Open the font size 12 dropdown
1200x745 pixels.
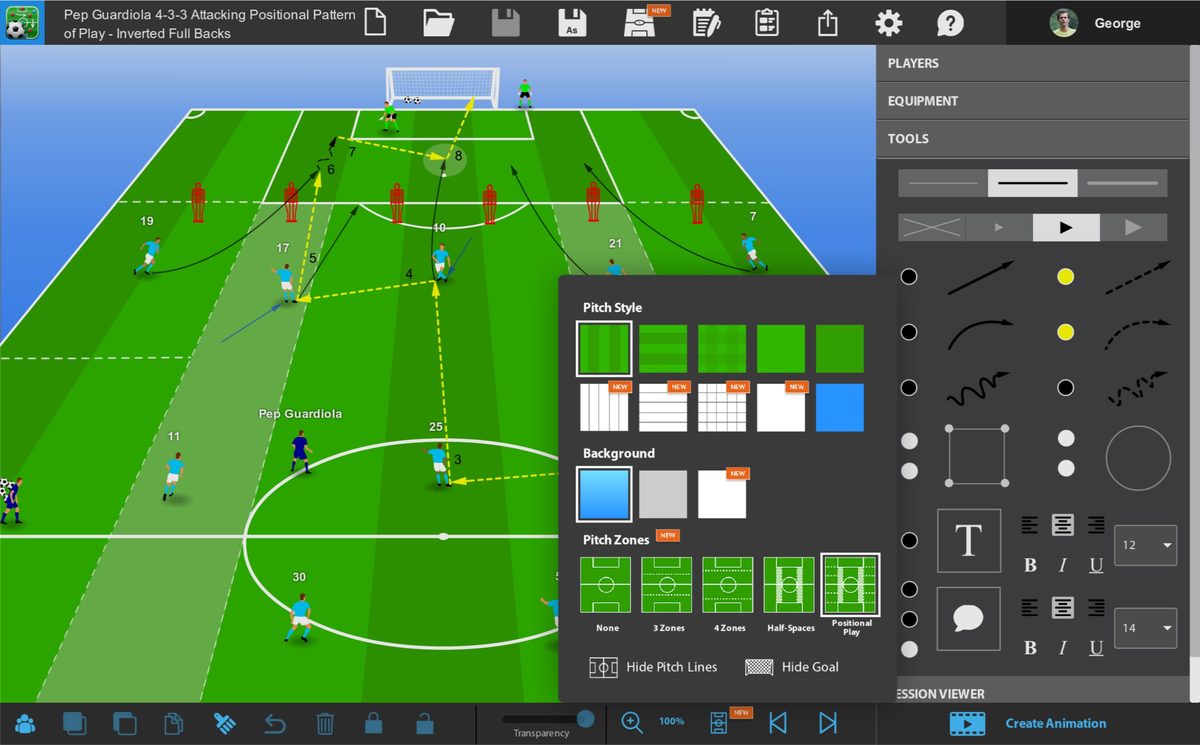pos(1145,545)
